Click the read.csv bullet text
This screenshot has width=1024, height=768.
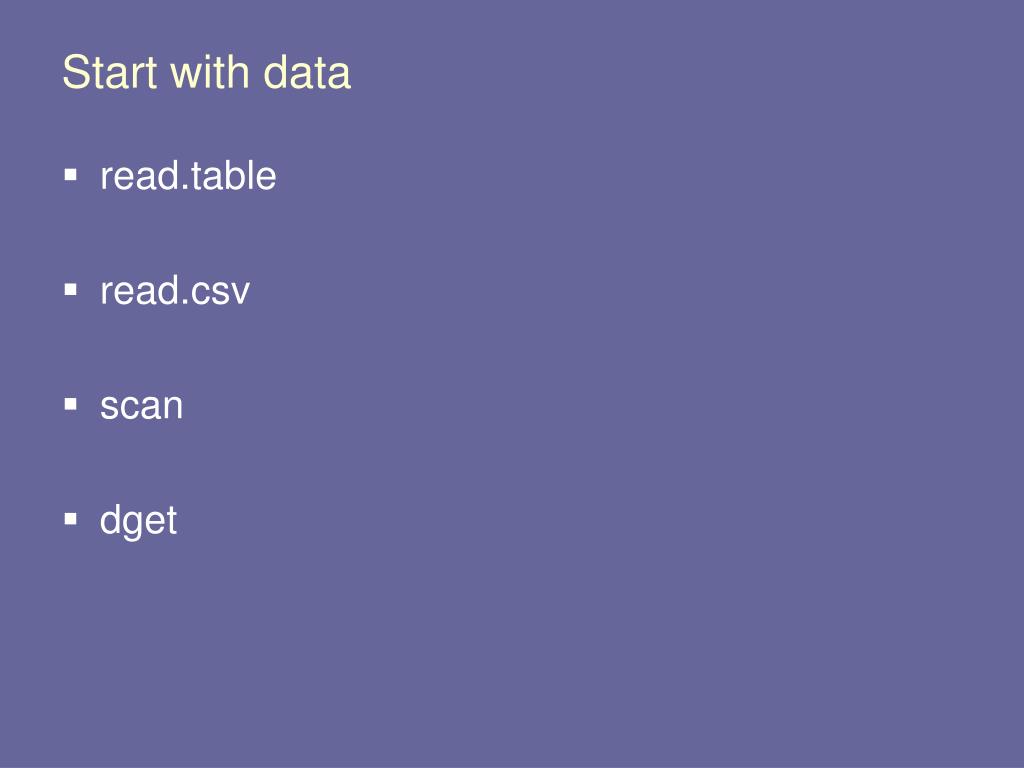174,291
